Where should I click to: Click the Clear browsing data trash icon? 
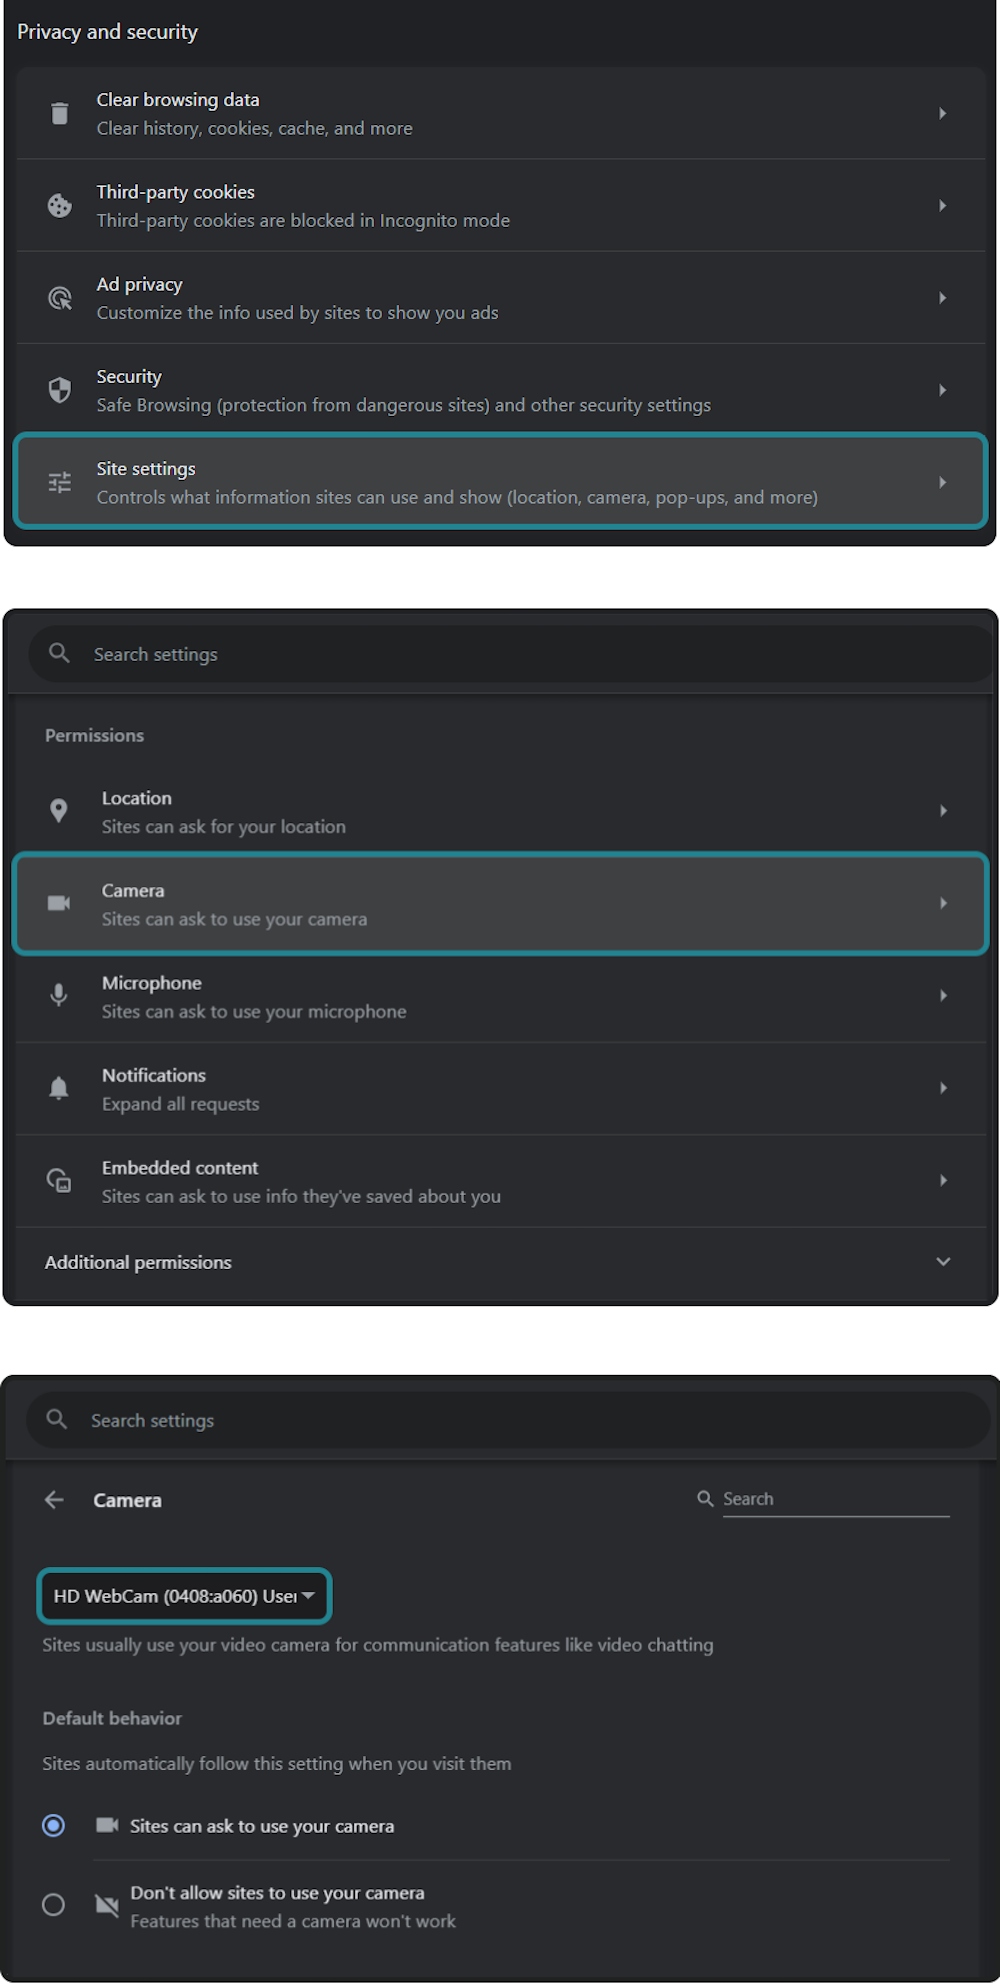[59, 113]
